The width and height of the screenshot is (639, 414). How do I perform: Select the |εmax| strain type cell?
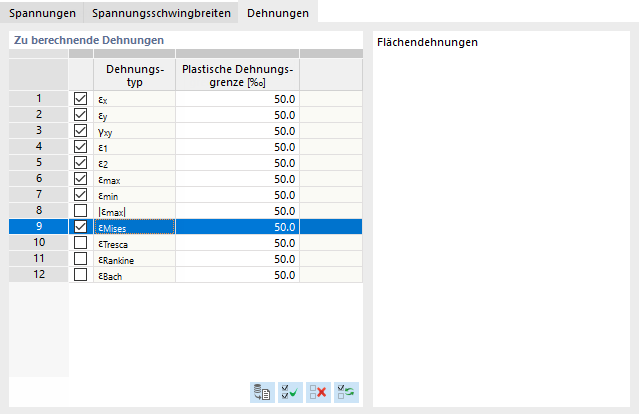click(134, 211)
